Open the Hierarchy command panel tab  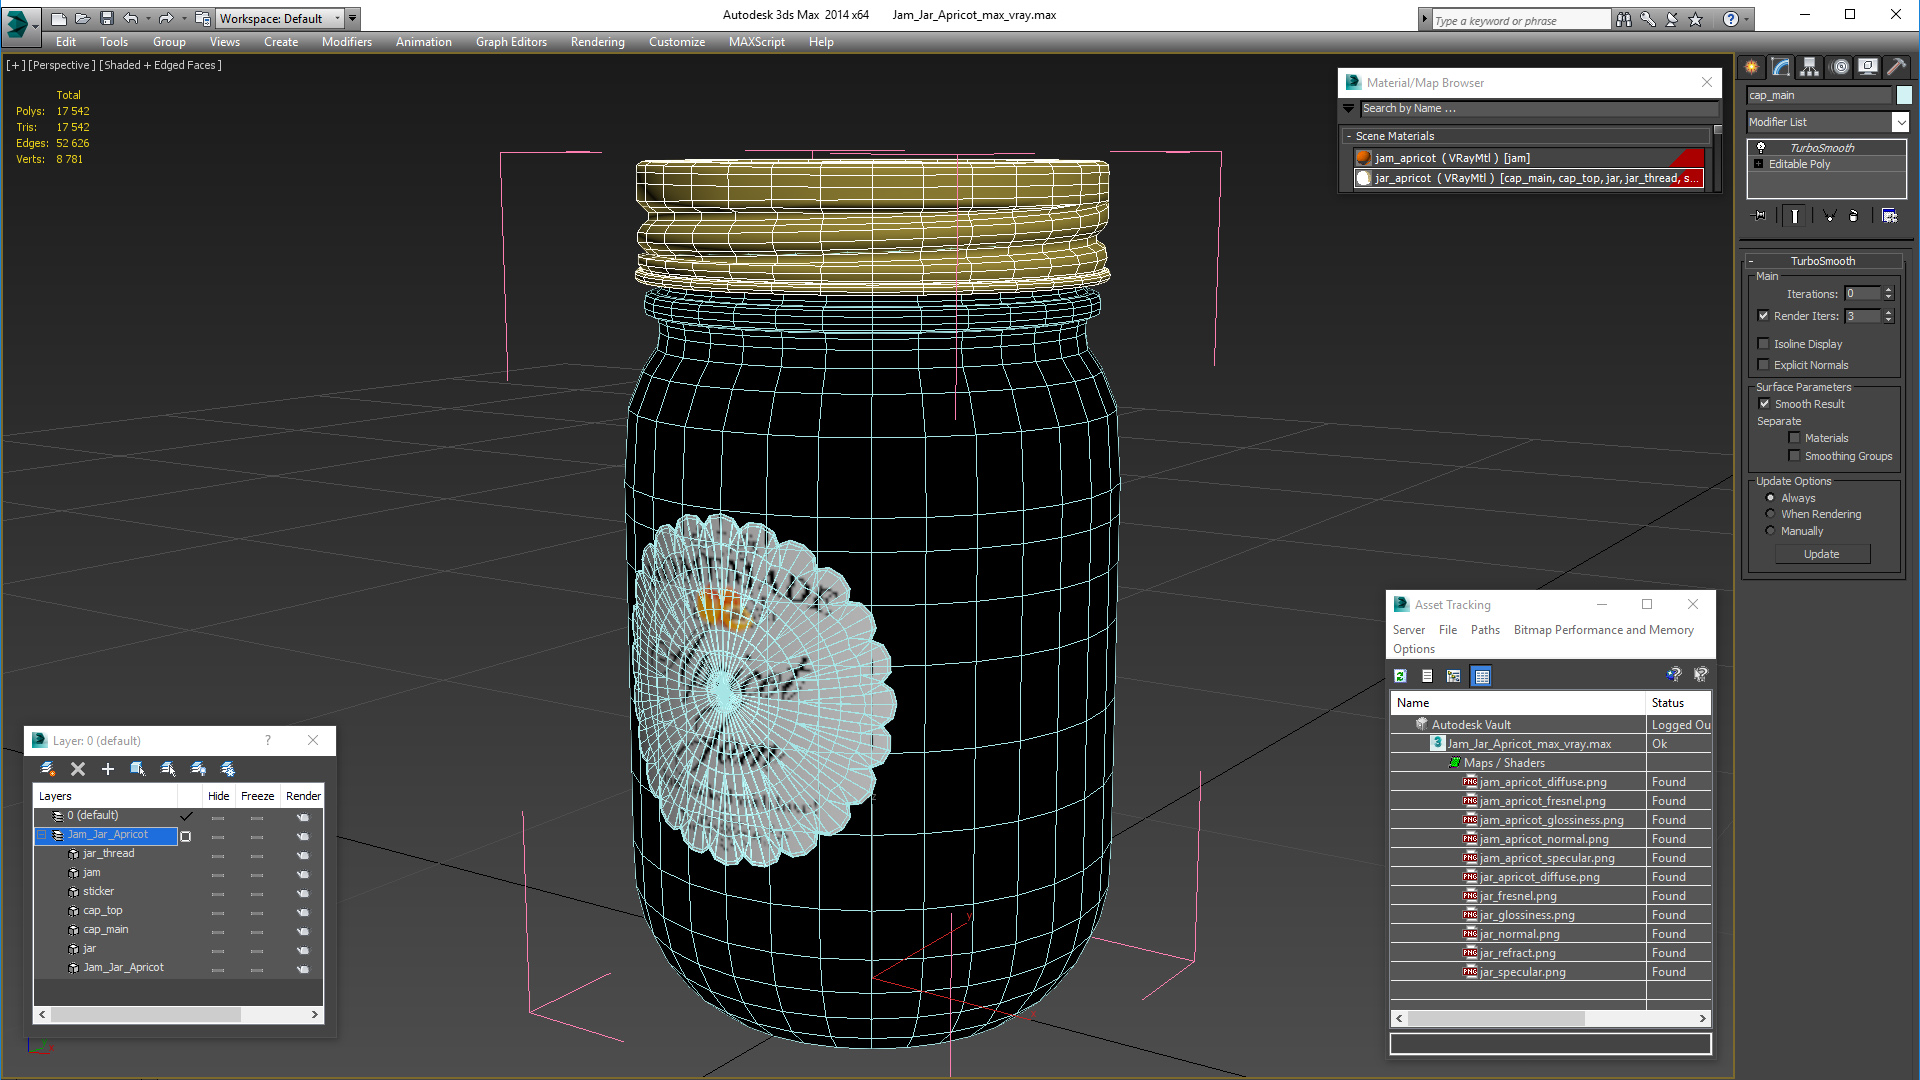pyautogui.click(x=1810, y=67)
